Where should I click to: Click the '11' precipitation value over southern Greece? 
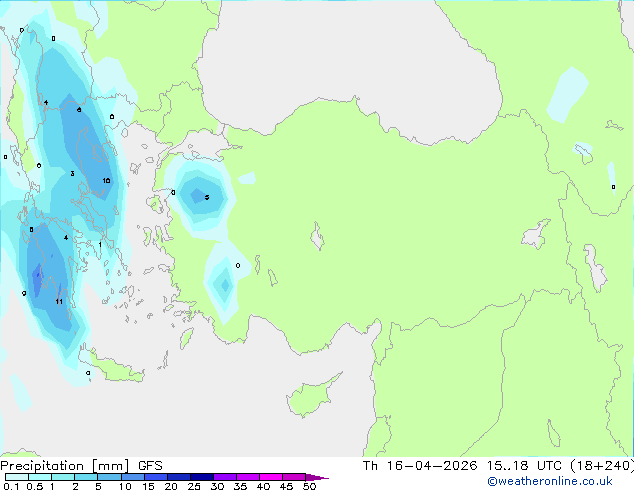tap(59, 302)
